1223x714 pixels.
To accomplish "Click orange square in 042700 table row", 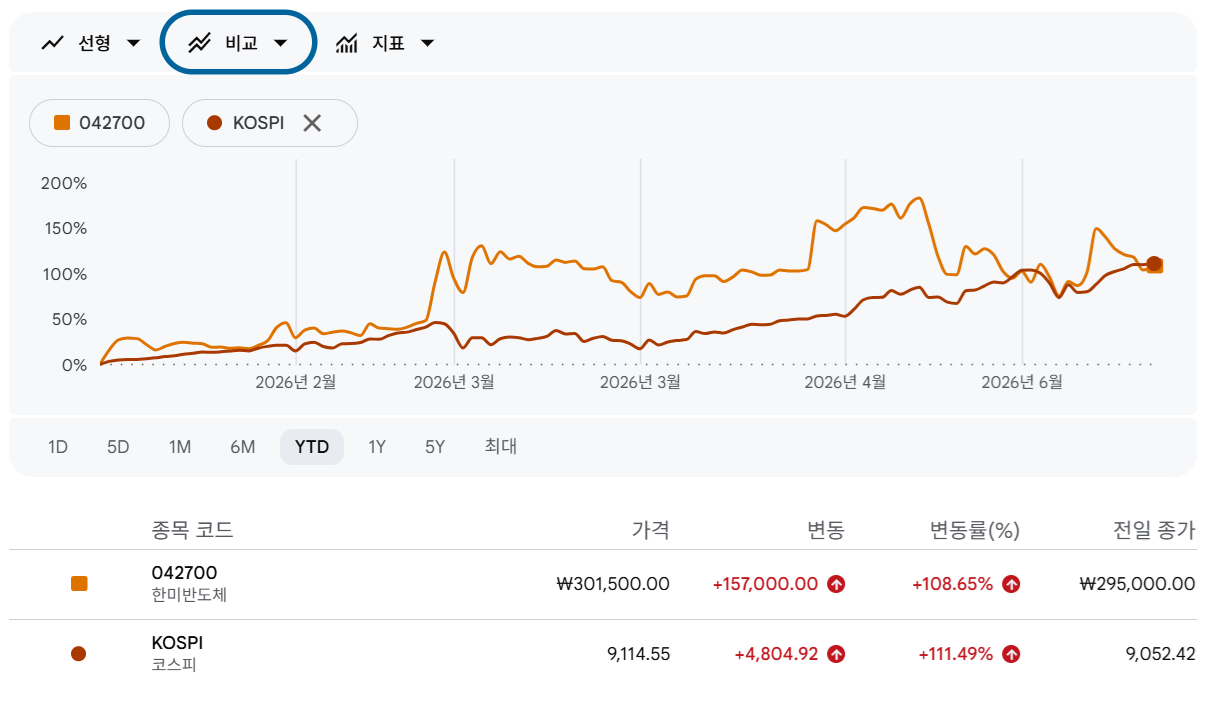I will [79, 583].
